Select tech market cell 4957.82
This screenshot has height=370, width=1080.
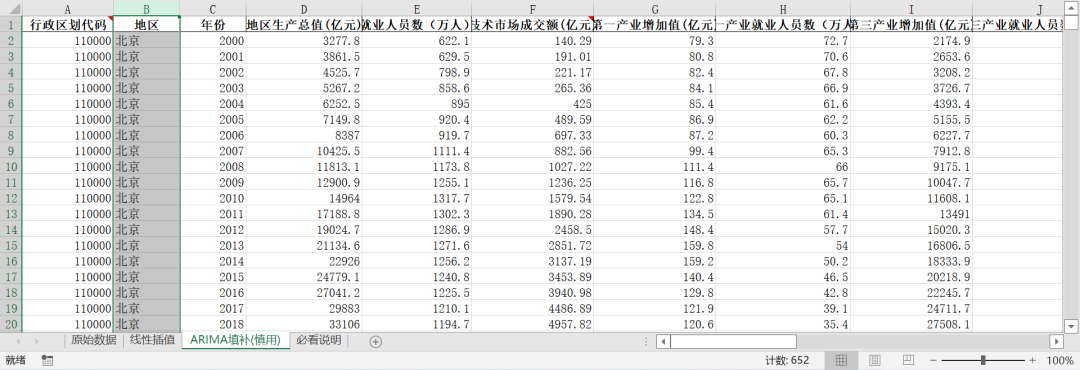(532, 324)
